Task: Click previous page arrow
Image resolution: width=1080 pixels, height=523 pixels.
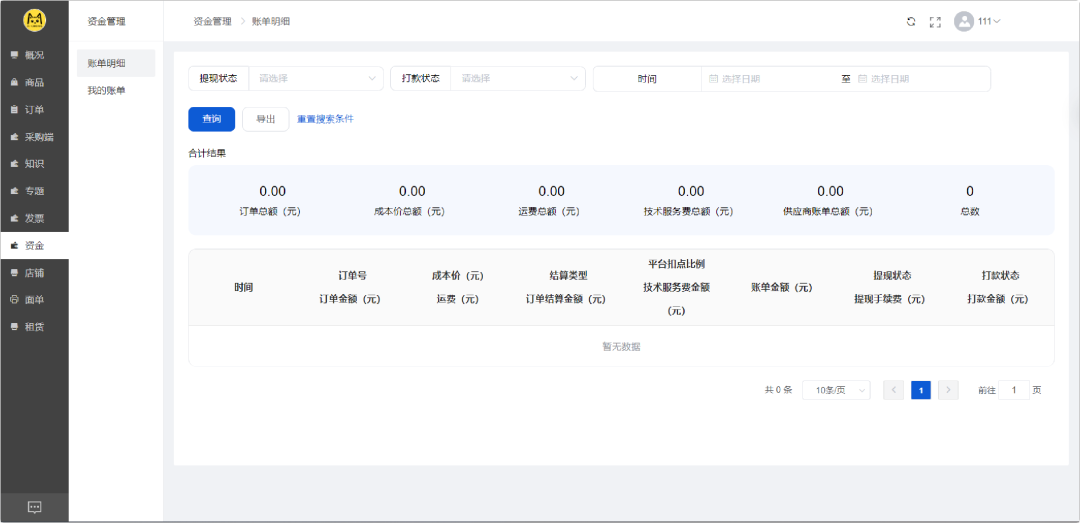Action: [893, 390]
